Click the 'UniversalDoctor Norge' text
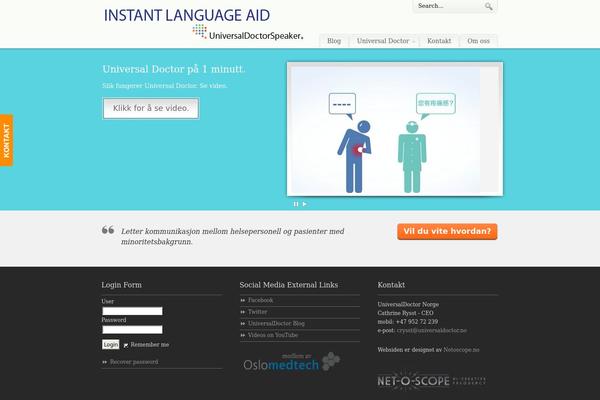Viewport: 600px width, 400px height. click(x=408, y=304)
